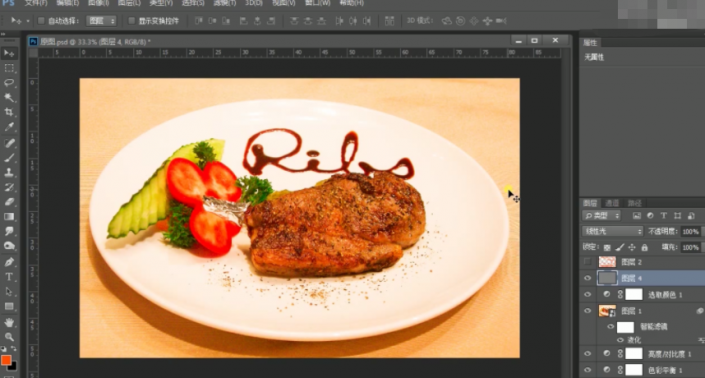The image size is (705, 378).
Task: Select the Lasso tool
Action: [9, 83]
